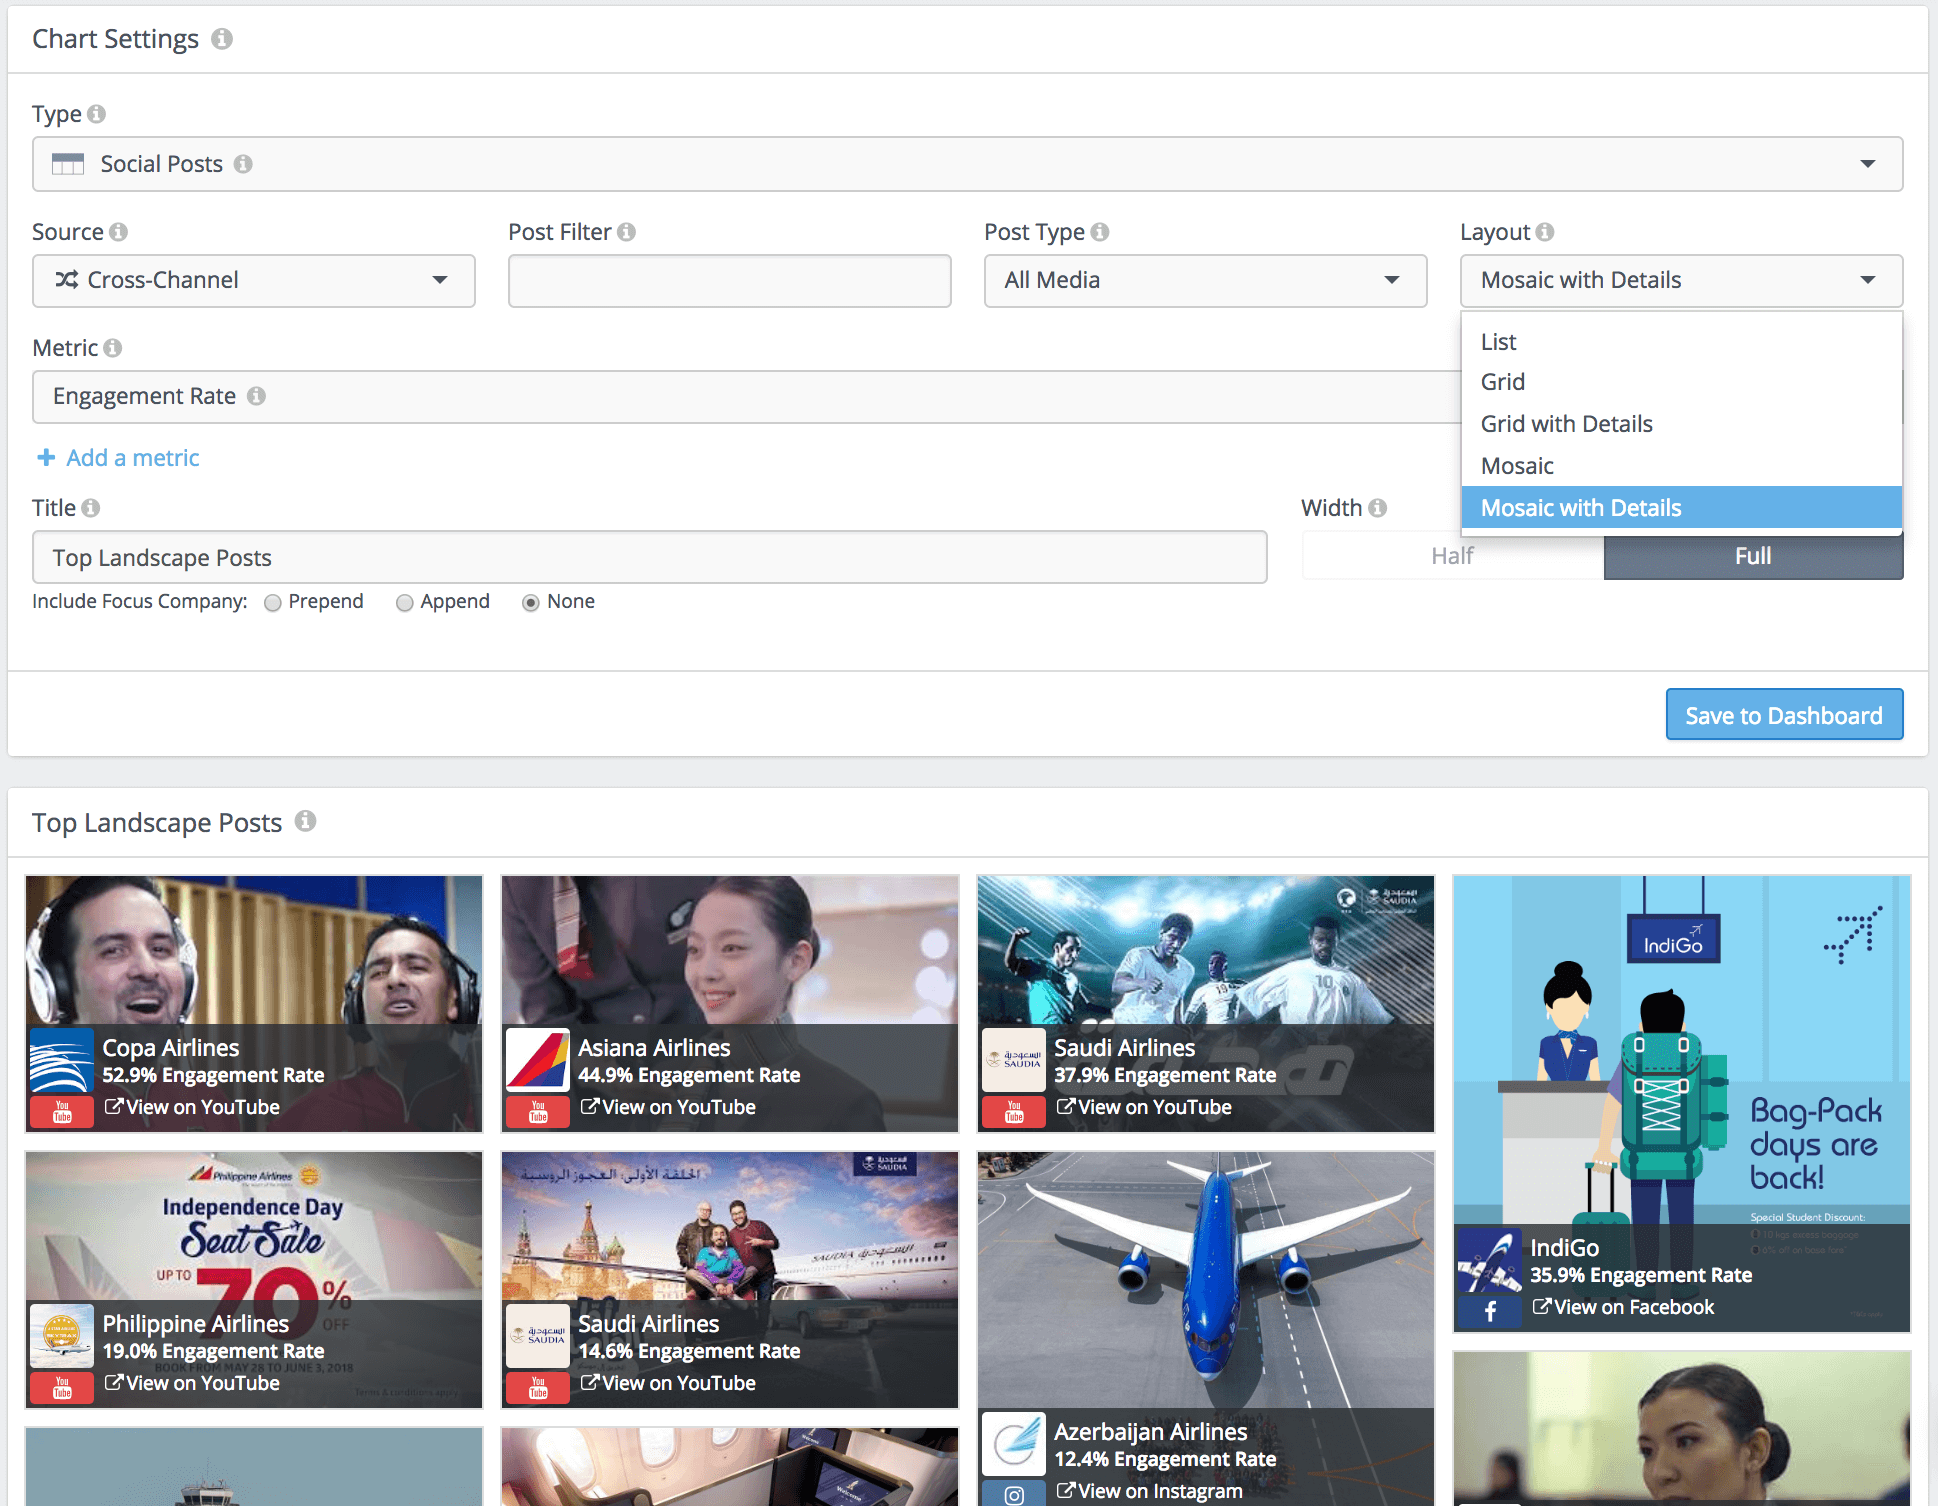
Task: Choose Mosaic layout option
Action: (1681, 466)
